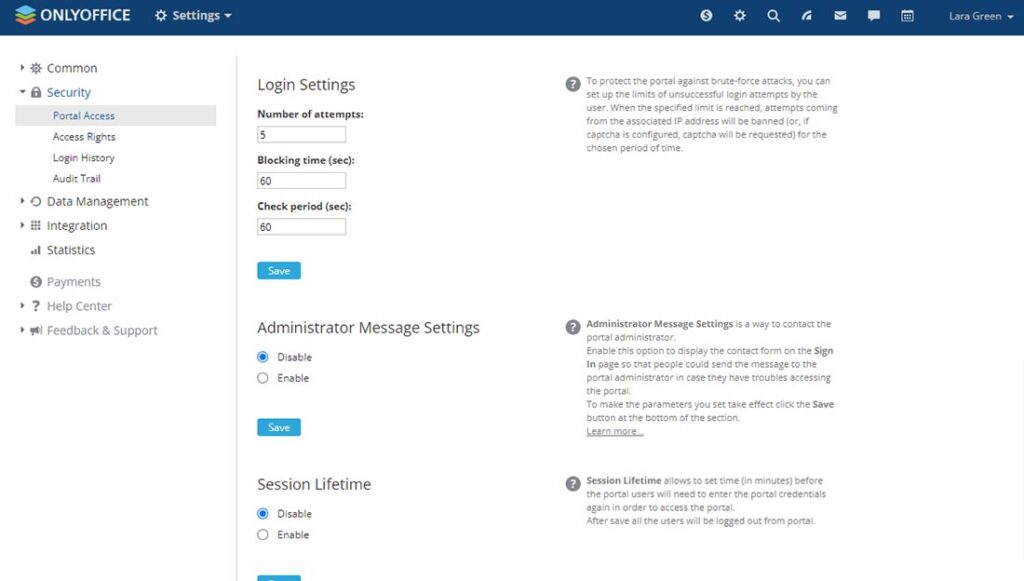The image size is (1024, 581).
Task: Click help icon beside Administrator Message Settings description
Action: click(573, 327)
